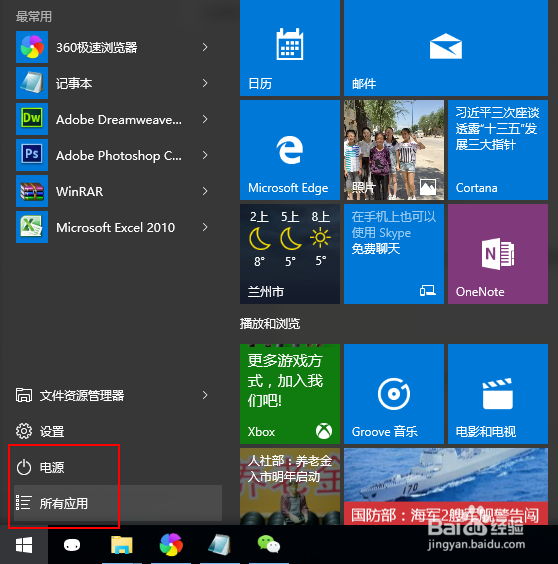This screenshot has width=558, height=564.
Task: Open the OneNote tile
Action: point(498,254)
